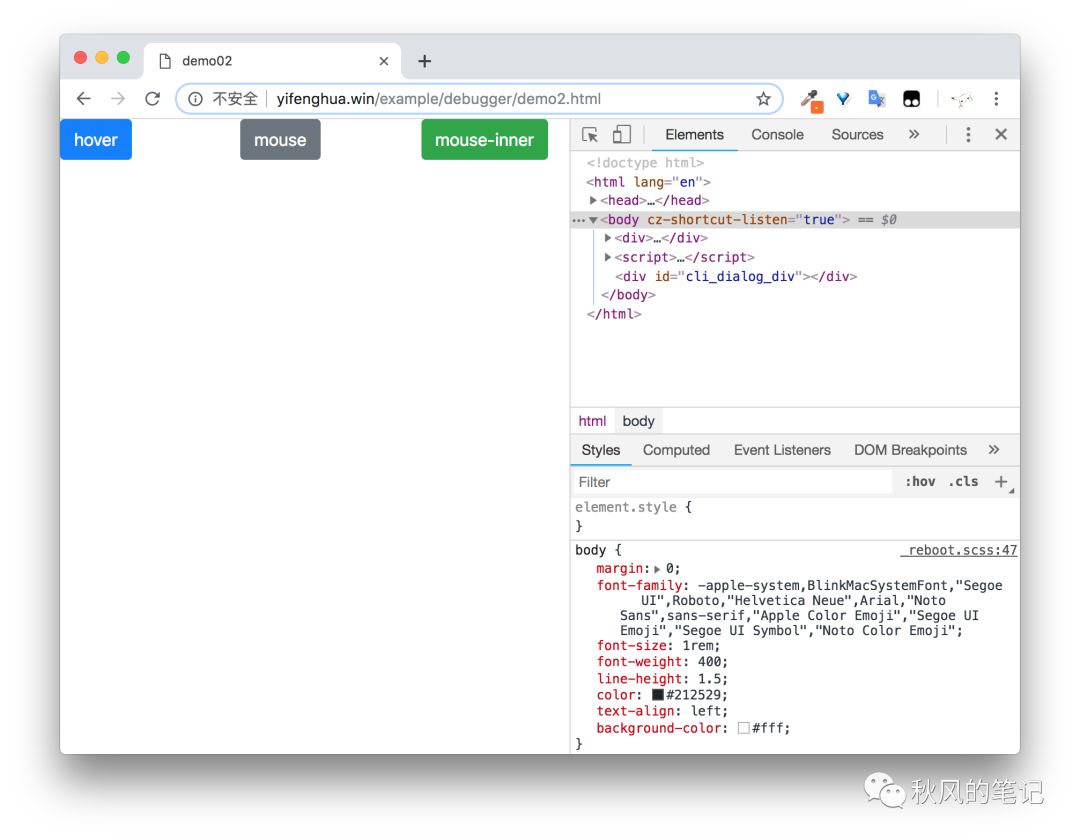Click the gray mouse button

[280, 140]
